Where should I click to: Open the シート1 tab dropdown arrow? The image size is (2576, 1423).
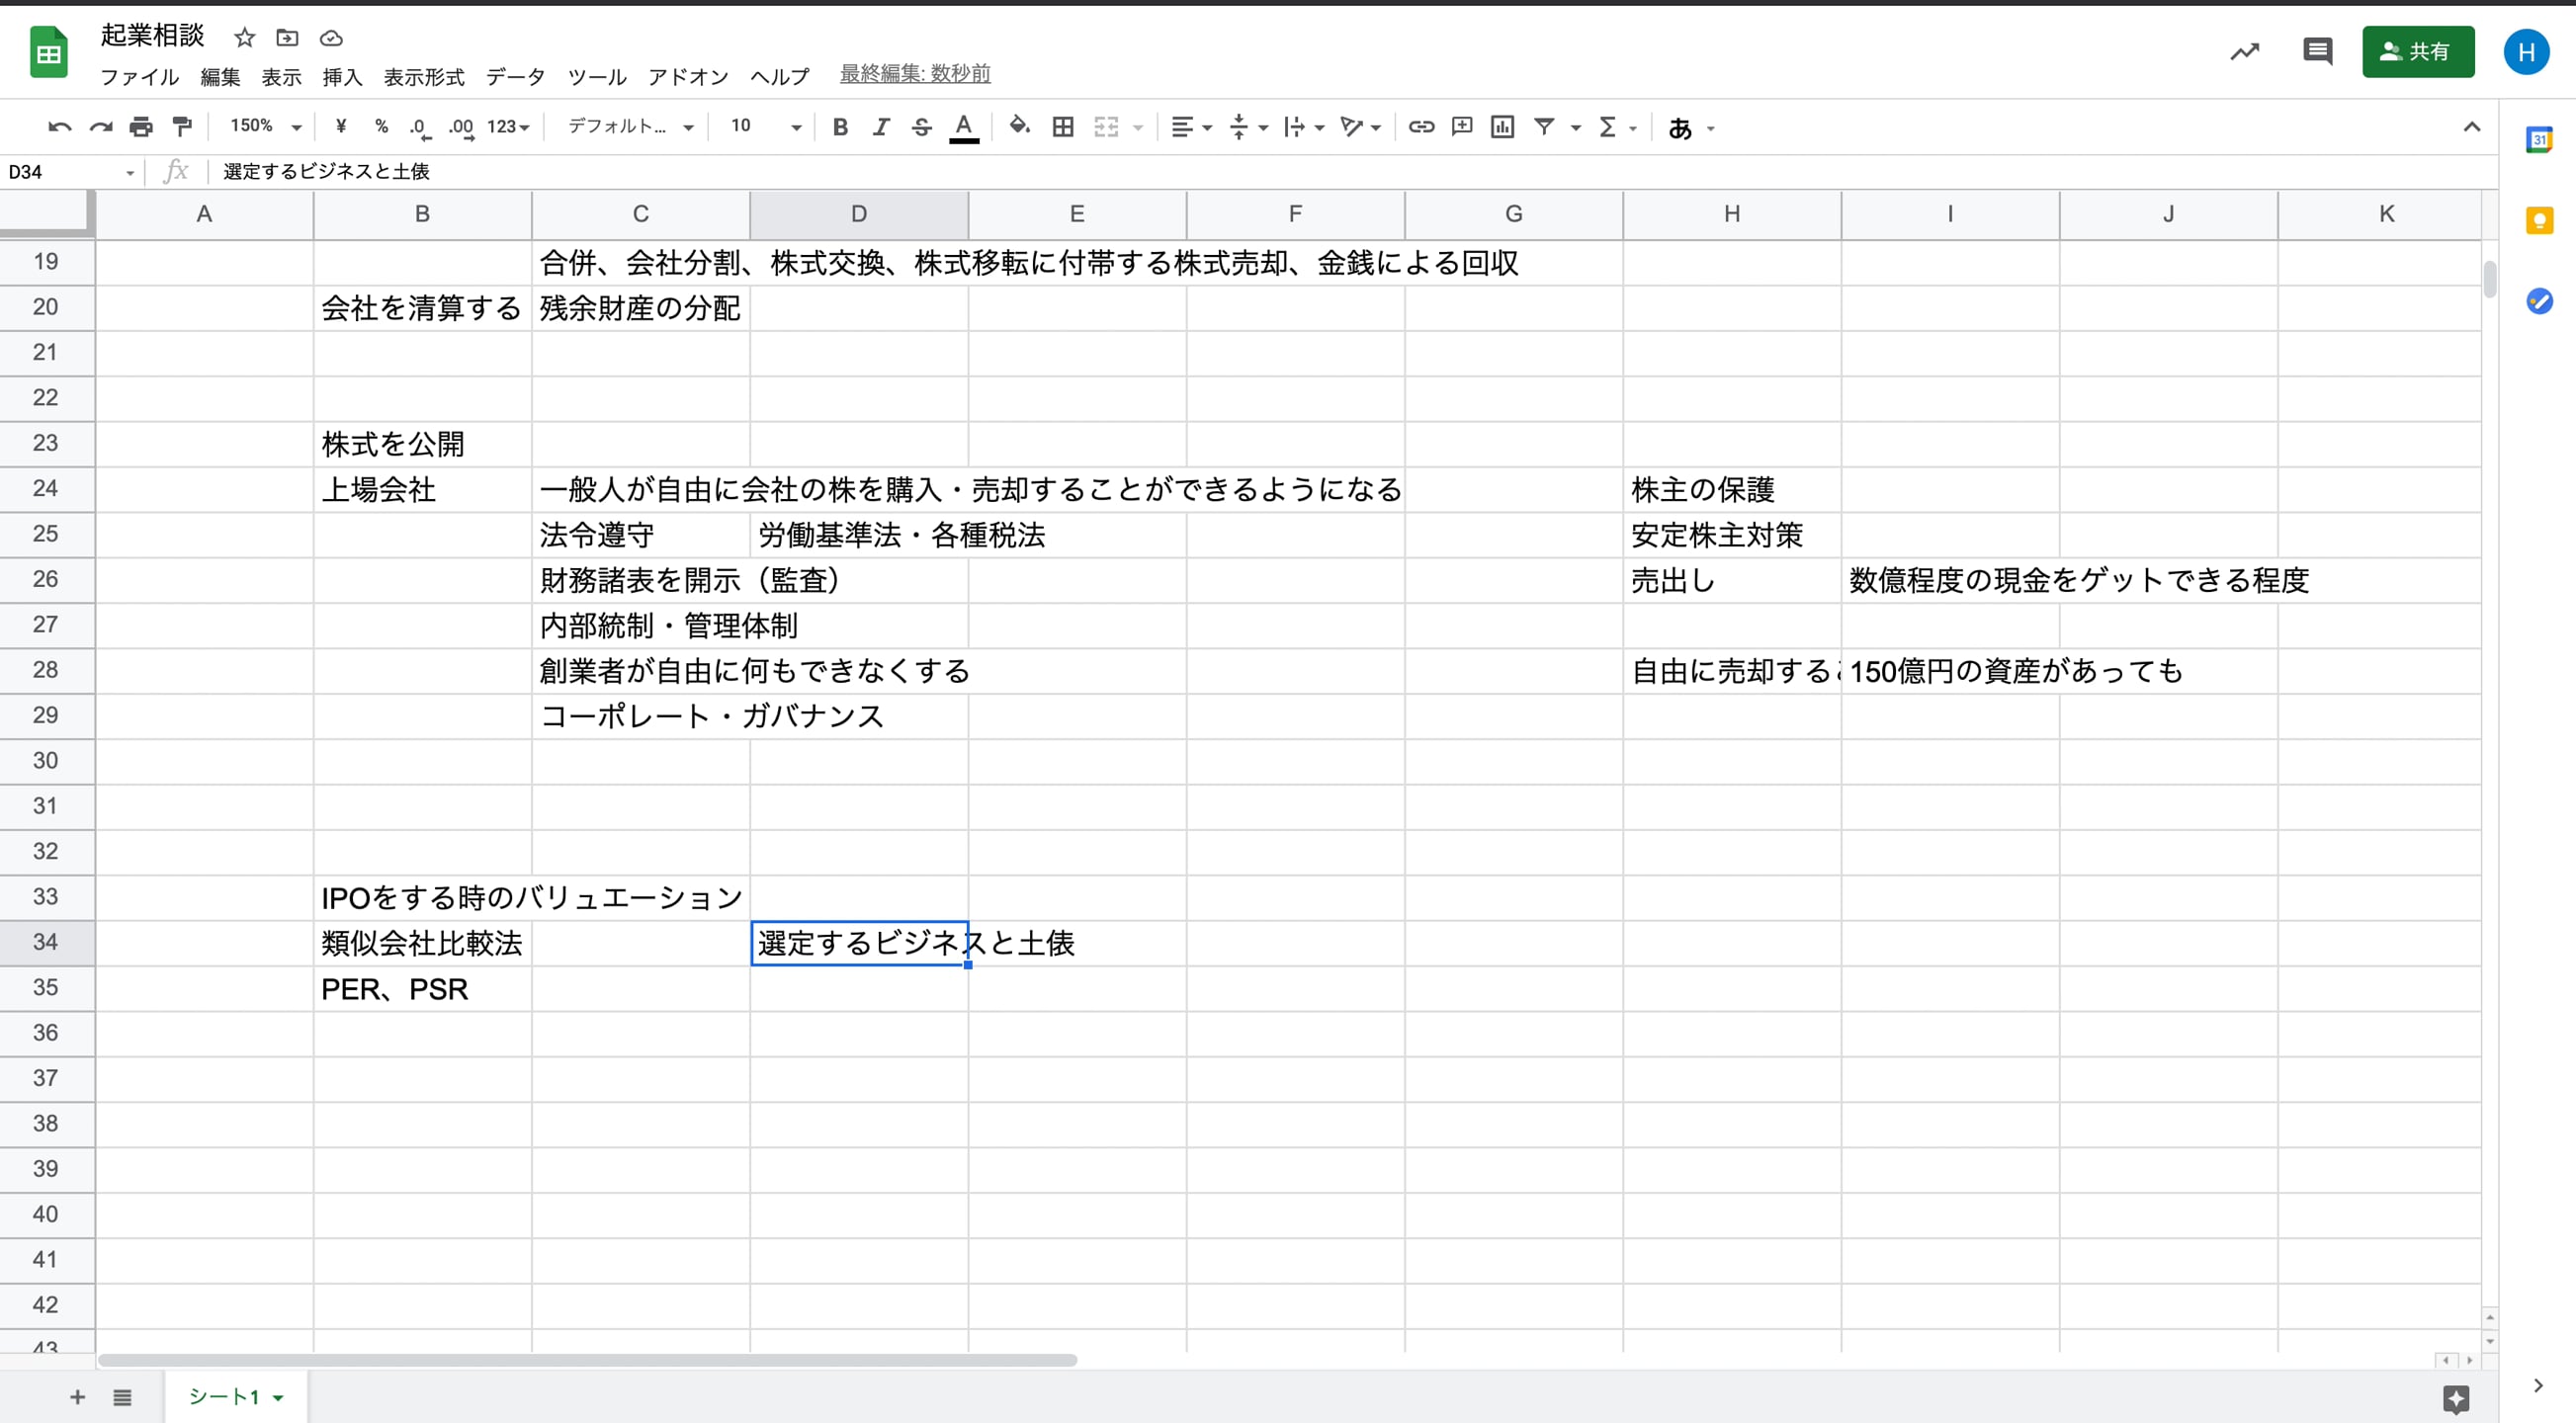click(x=278, y=1398)
